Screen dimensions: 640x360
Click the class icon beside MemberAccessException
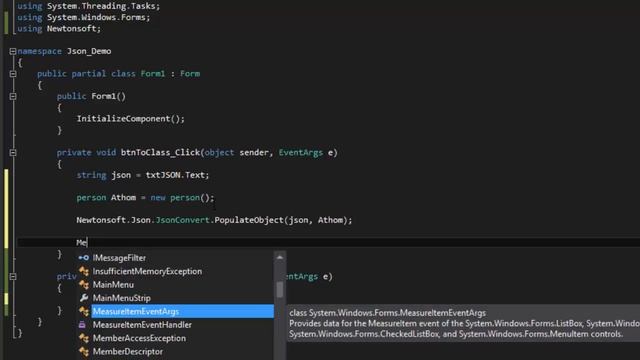84,338
